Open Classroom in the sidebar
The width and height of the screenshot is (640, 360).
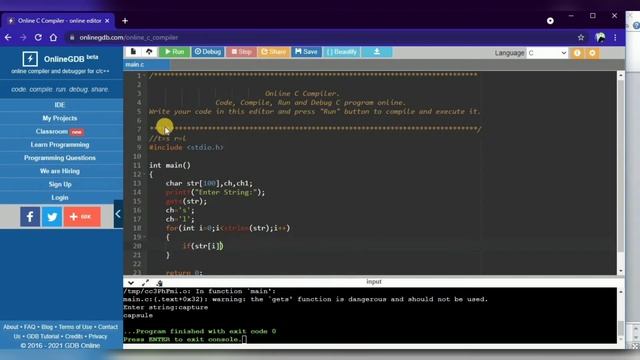point(60,131)
